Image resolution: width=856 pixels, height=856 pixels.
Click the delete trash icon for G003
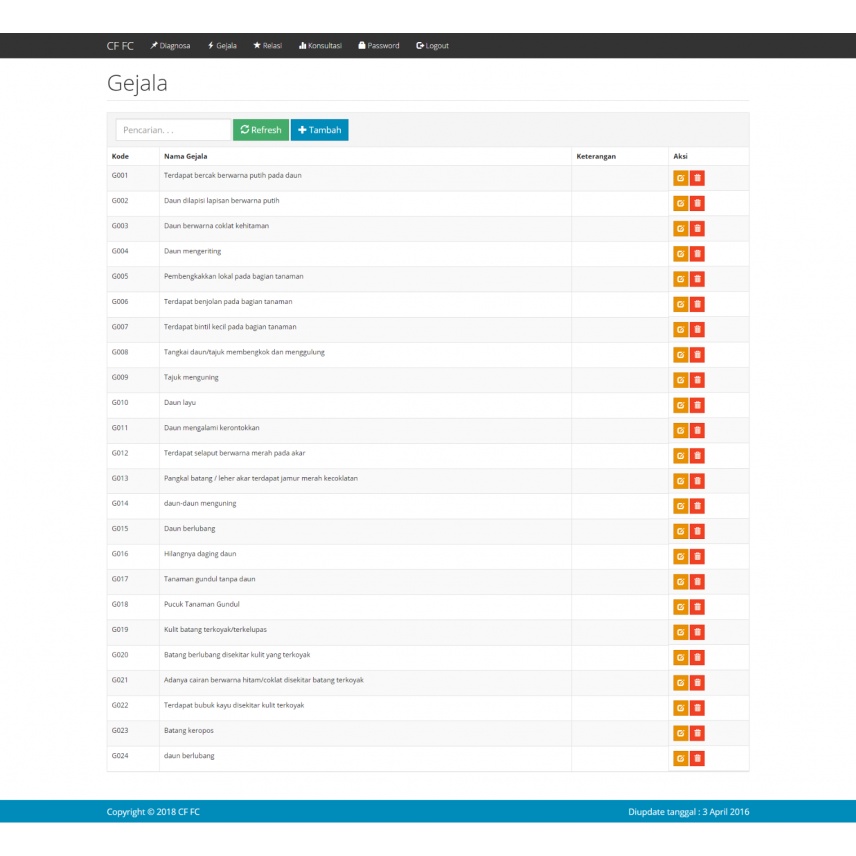tap(697, 228)
